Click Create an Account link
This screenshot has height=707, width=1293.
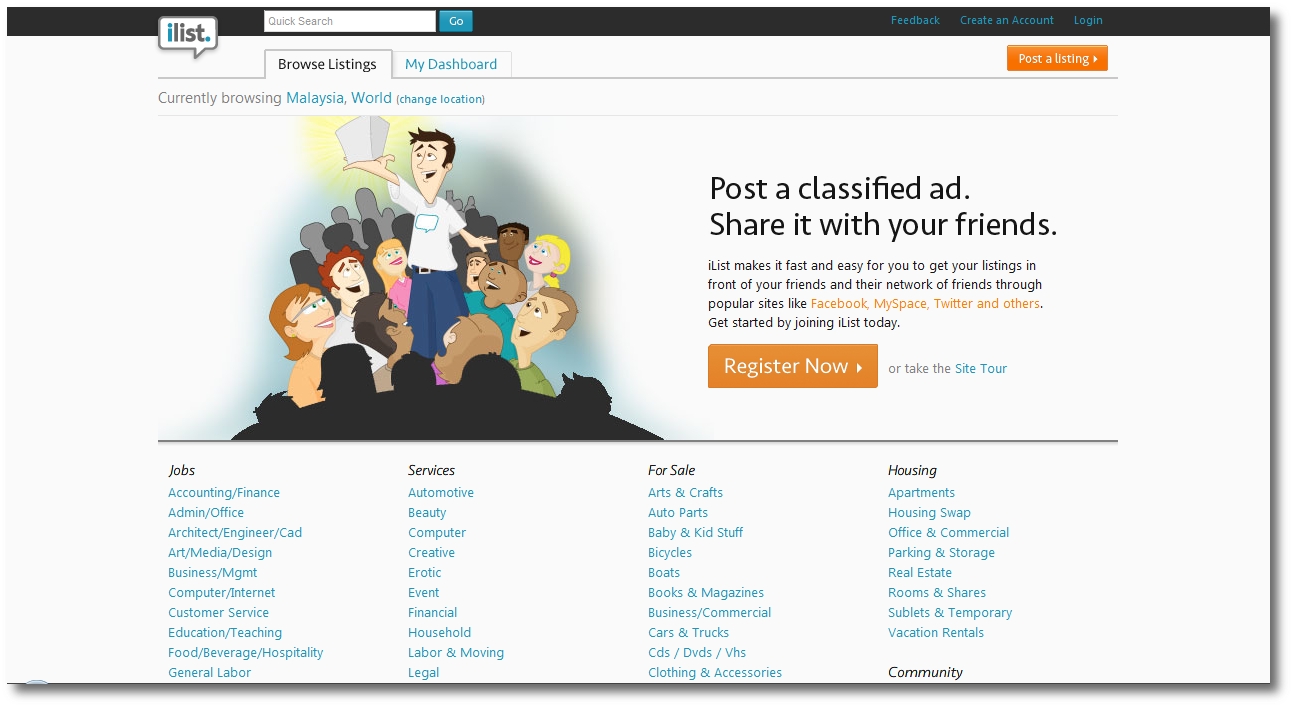click(1006, 20)
